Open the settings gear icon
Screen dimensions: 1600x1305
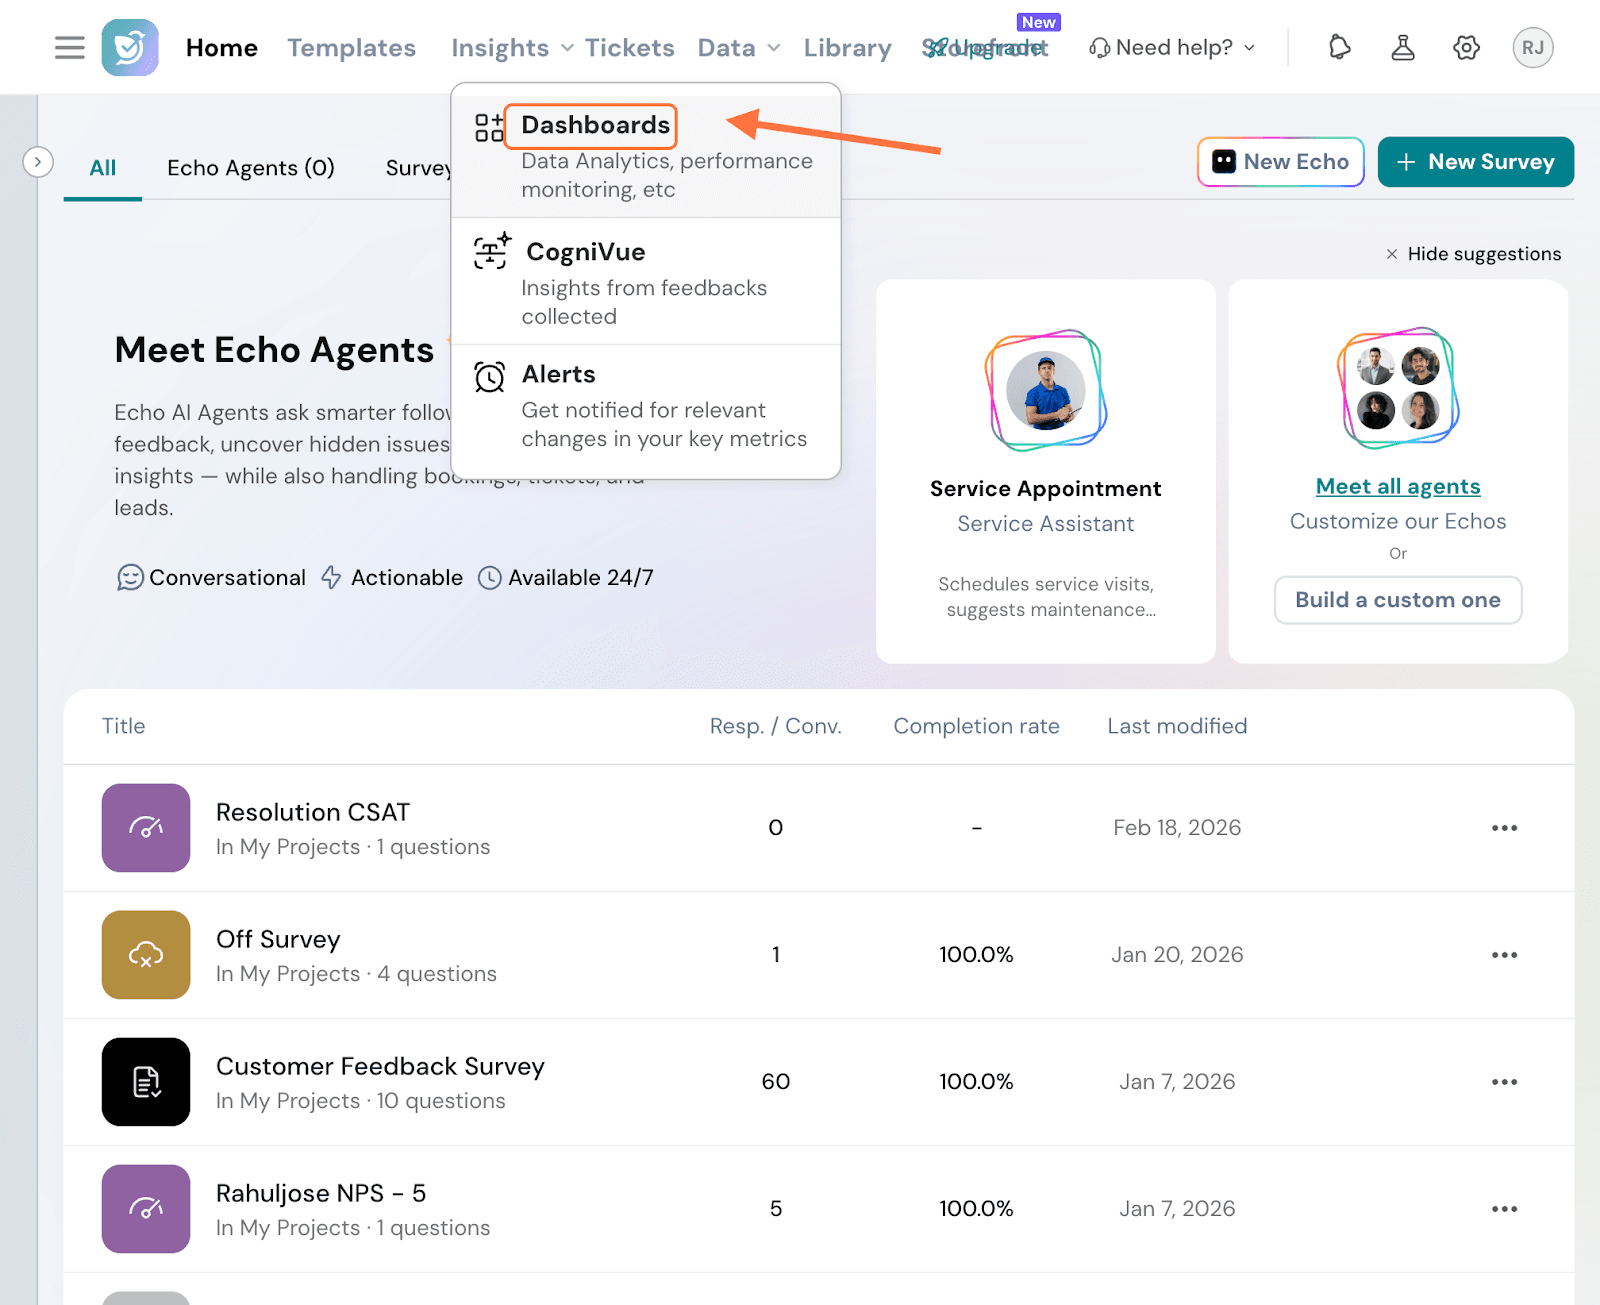point(1466,48)
